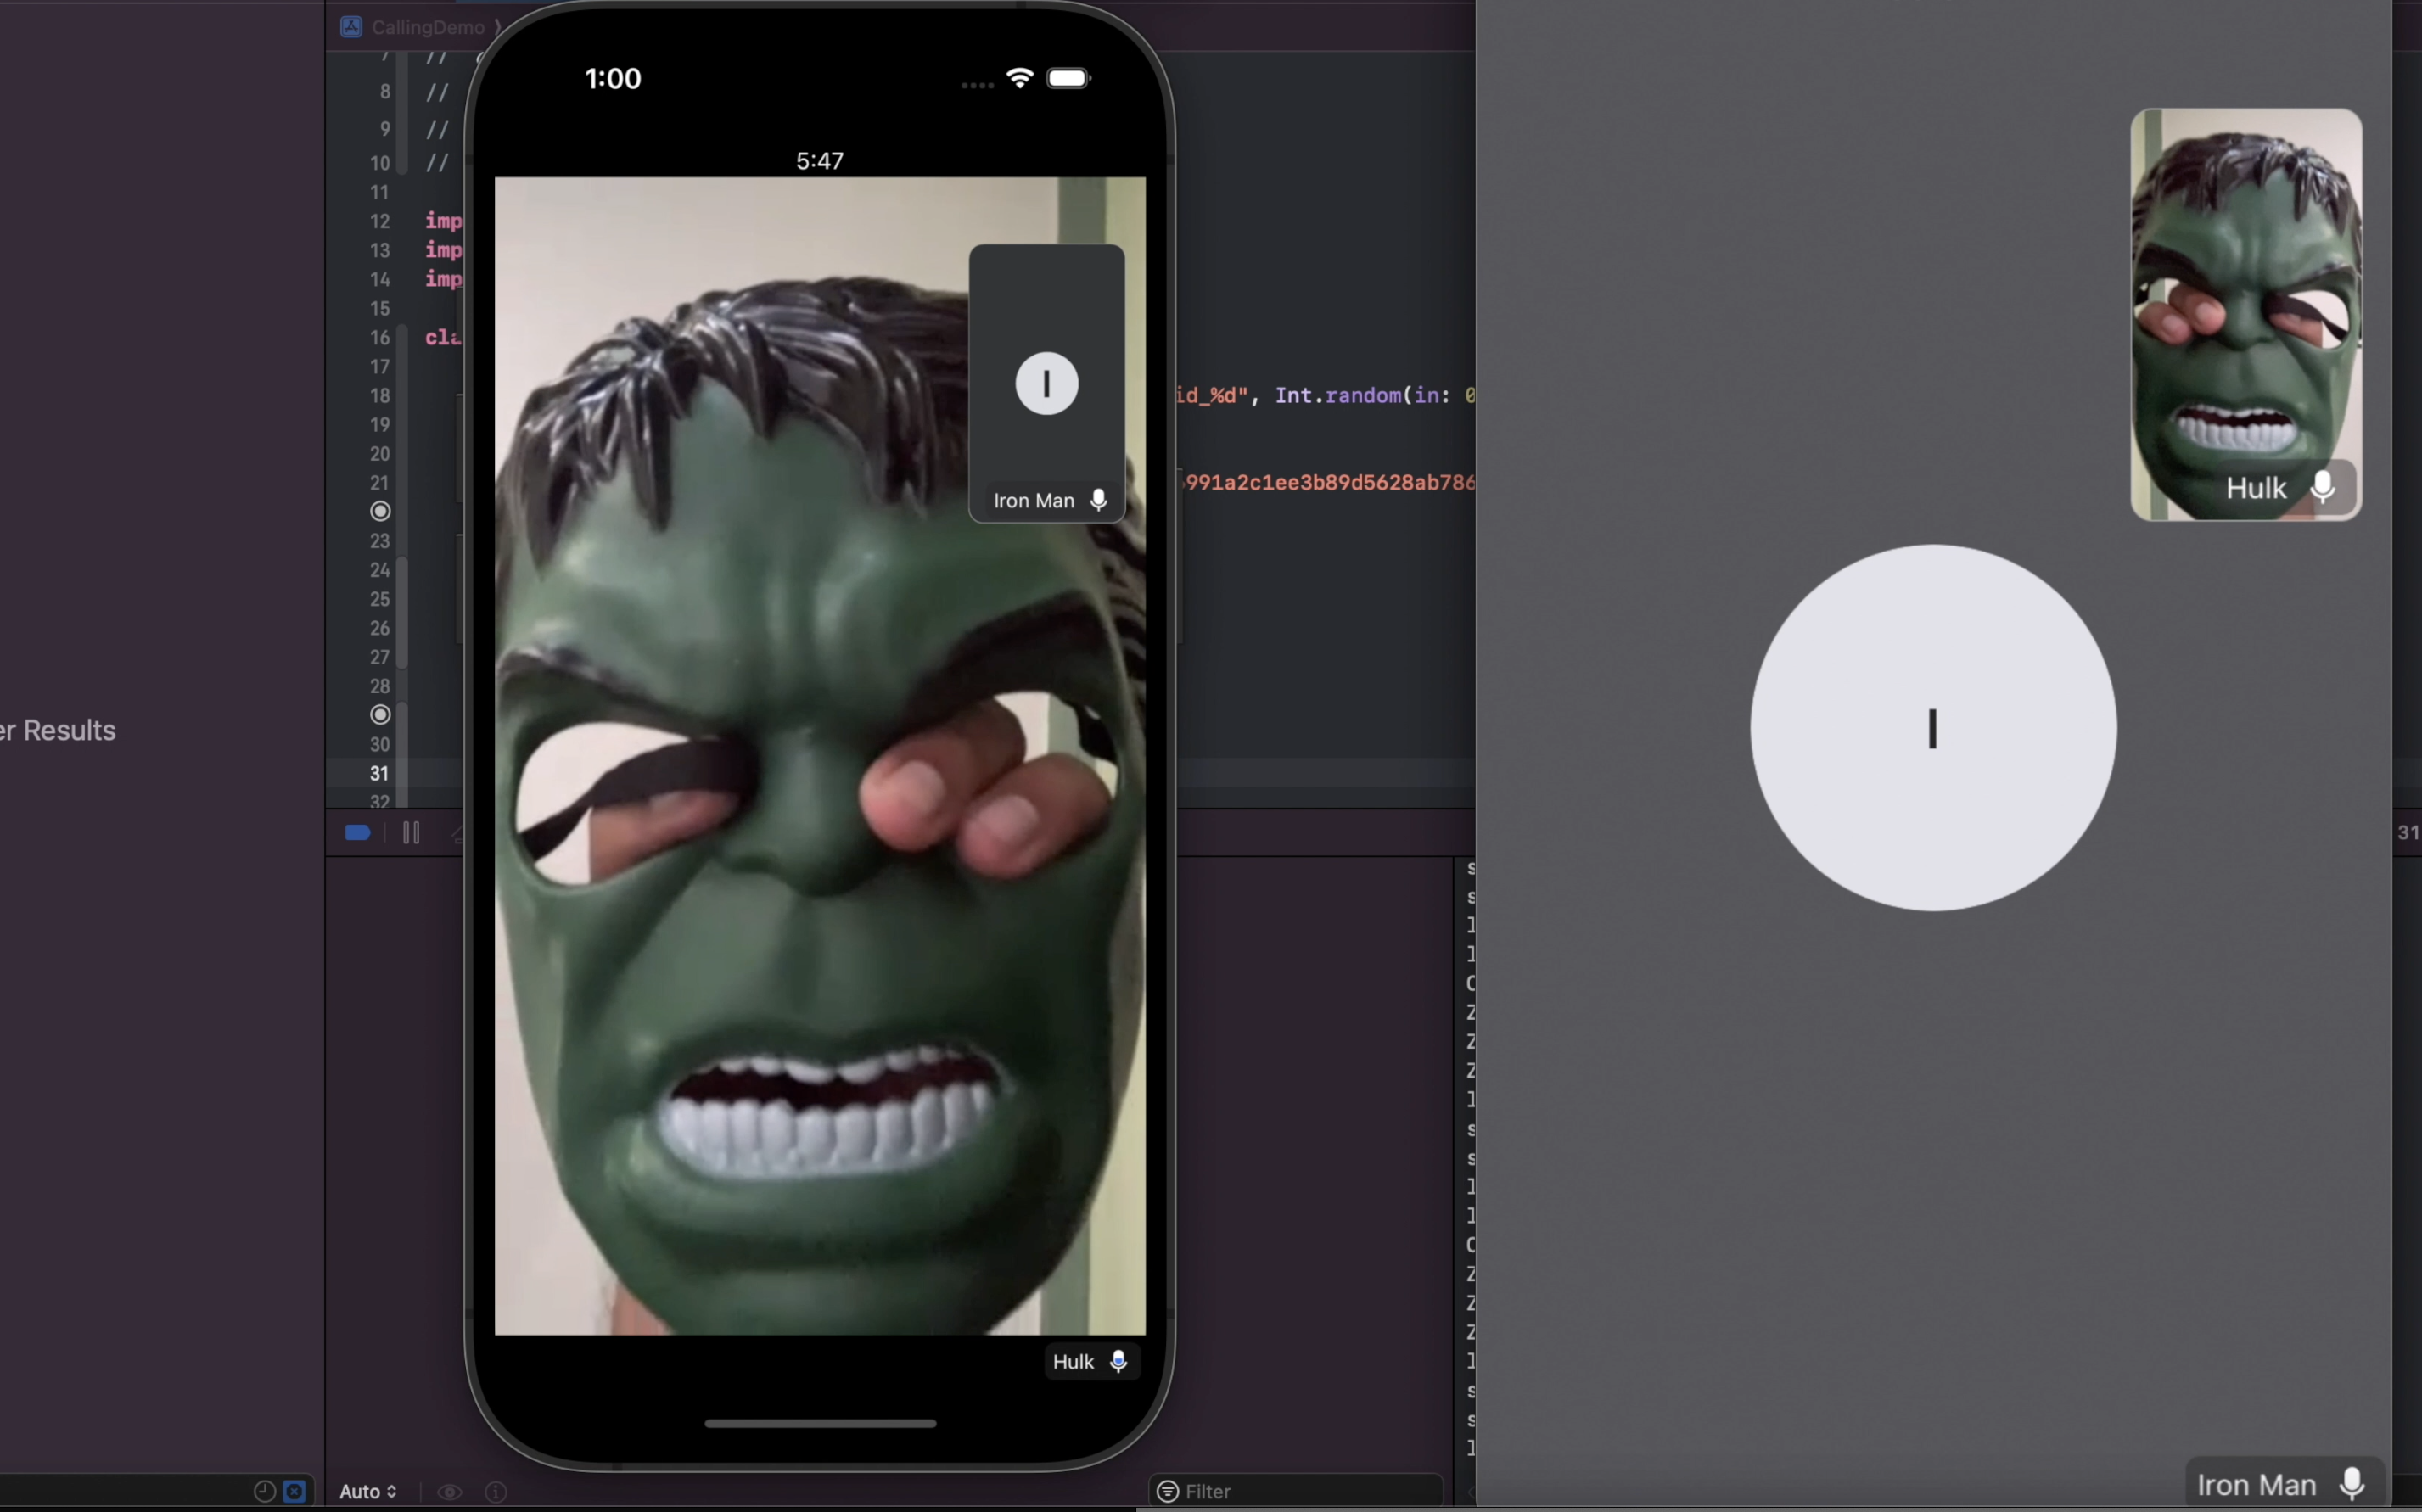The width and height of the screenshot is (2422, 1512).
Task: Open the Auto variables scope dropdown
Action: [x=368, y=1491]
